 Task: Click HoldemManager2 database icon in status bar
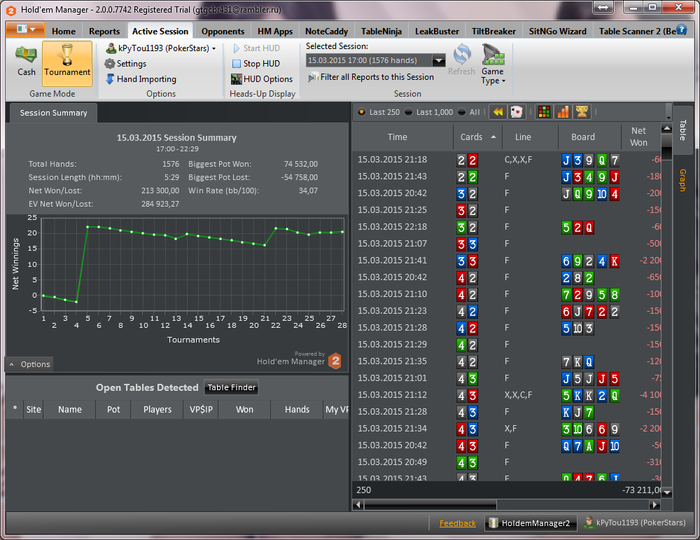[x=492, y=523]
